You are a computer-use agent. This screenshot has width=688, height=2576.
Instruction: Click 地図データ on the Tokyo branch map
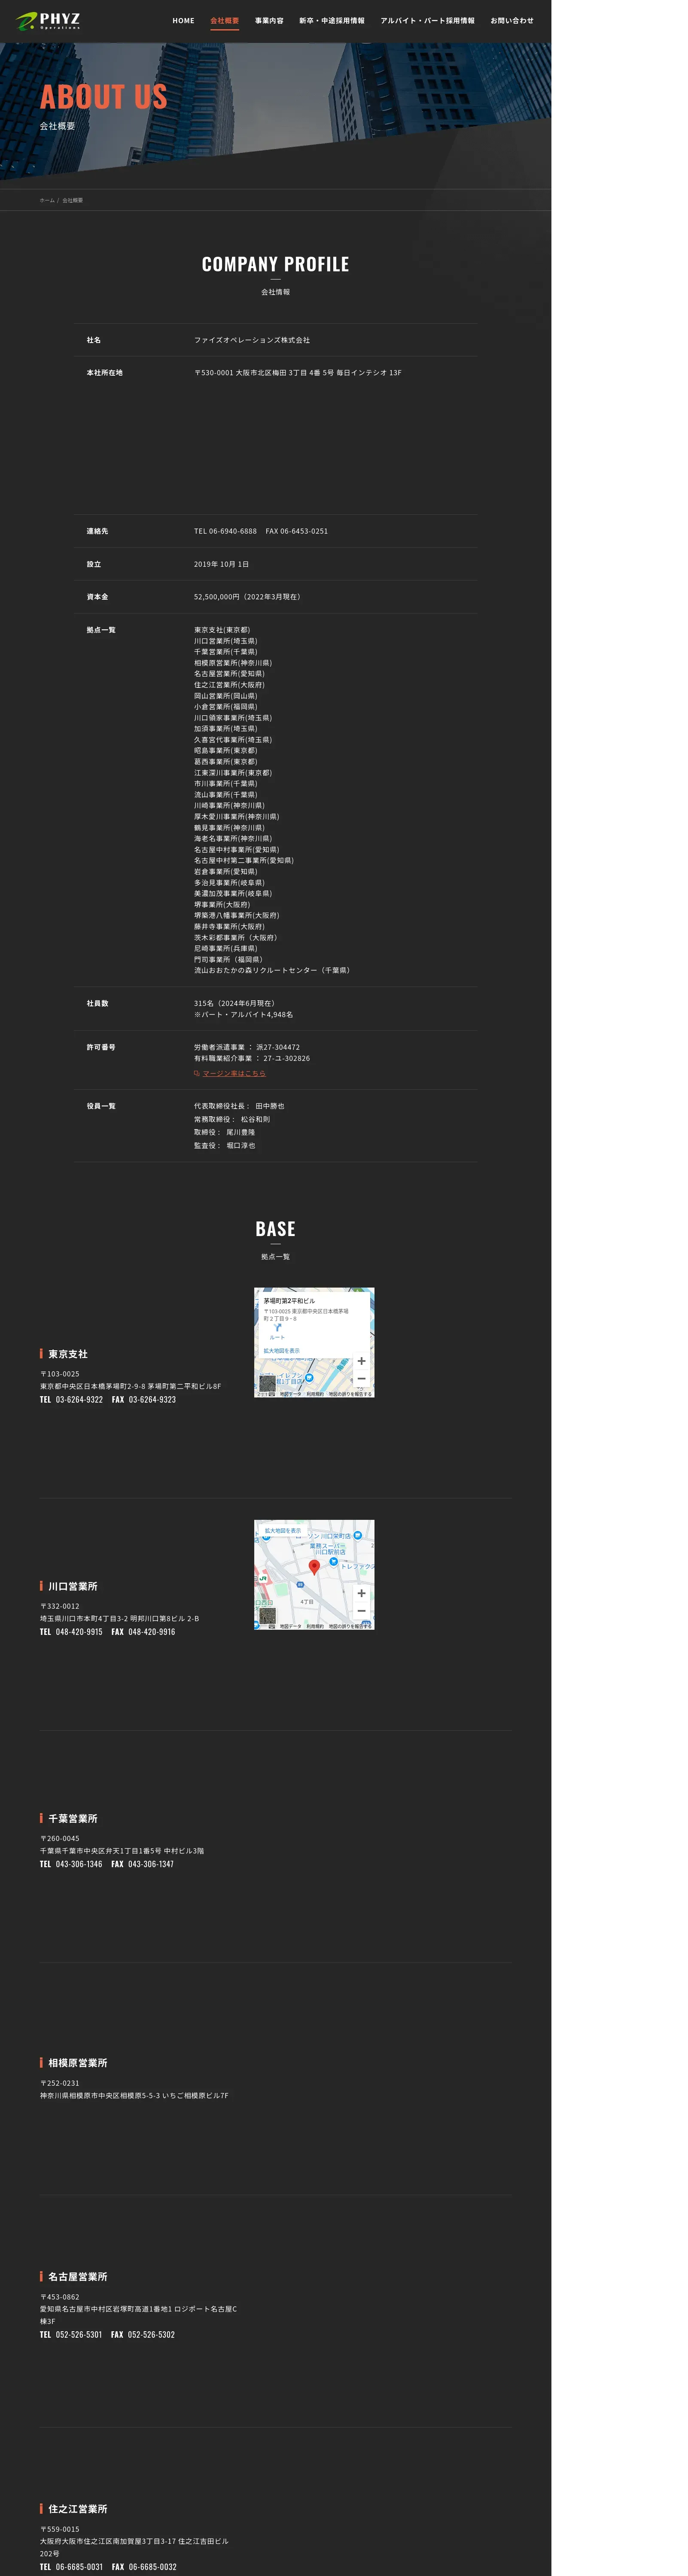(x=290, y=1394)
